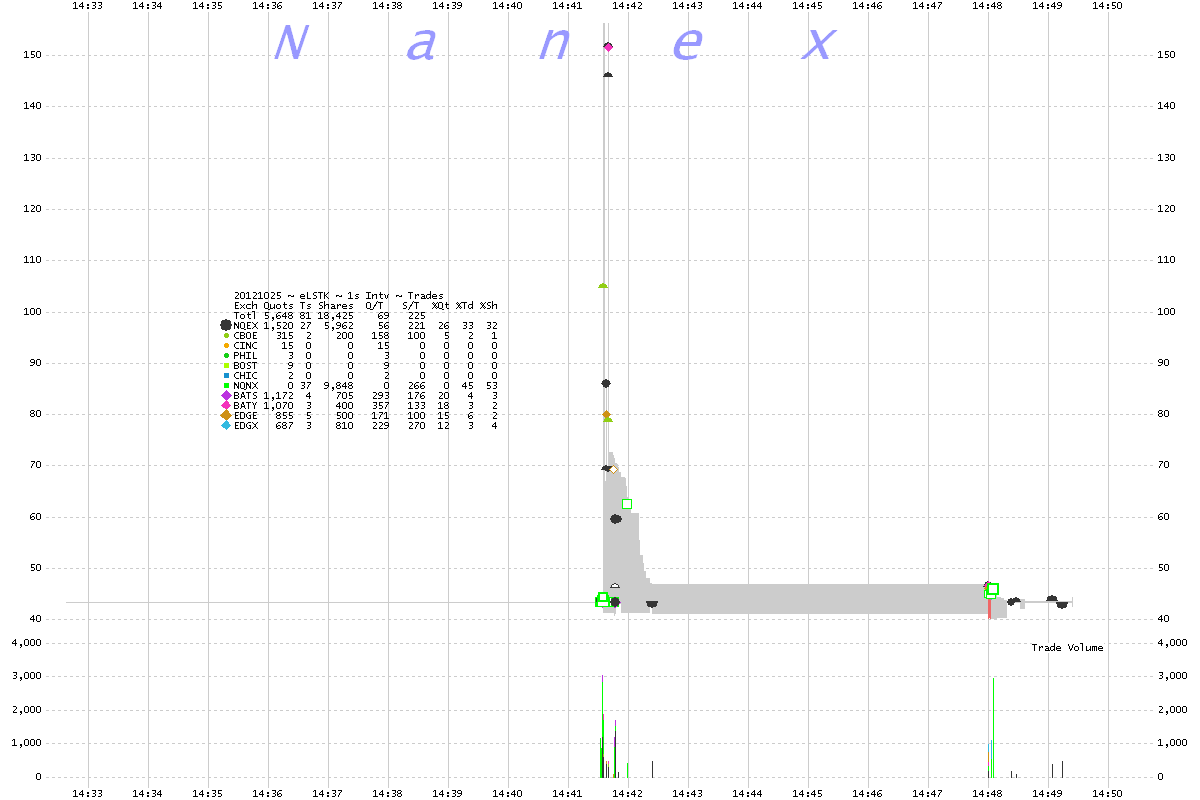
Task: Click the '120' label on right price axis
Action: tap(1167, 209)
